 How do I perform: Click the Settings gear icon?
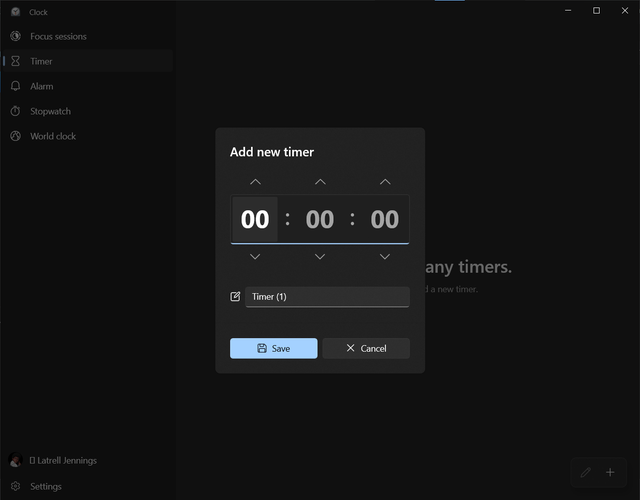coord(16,486)
